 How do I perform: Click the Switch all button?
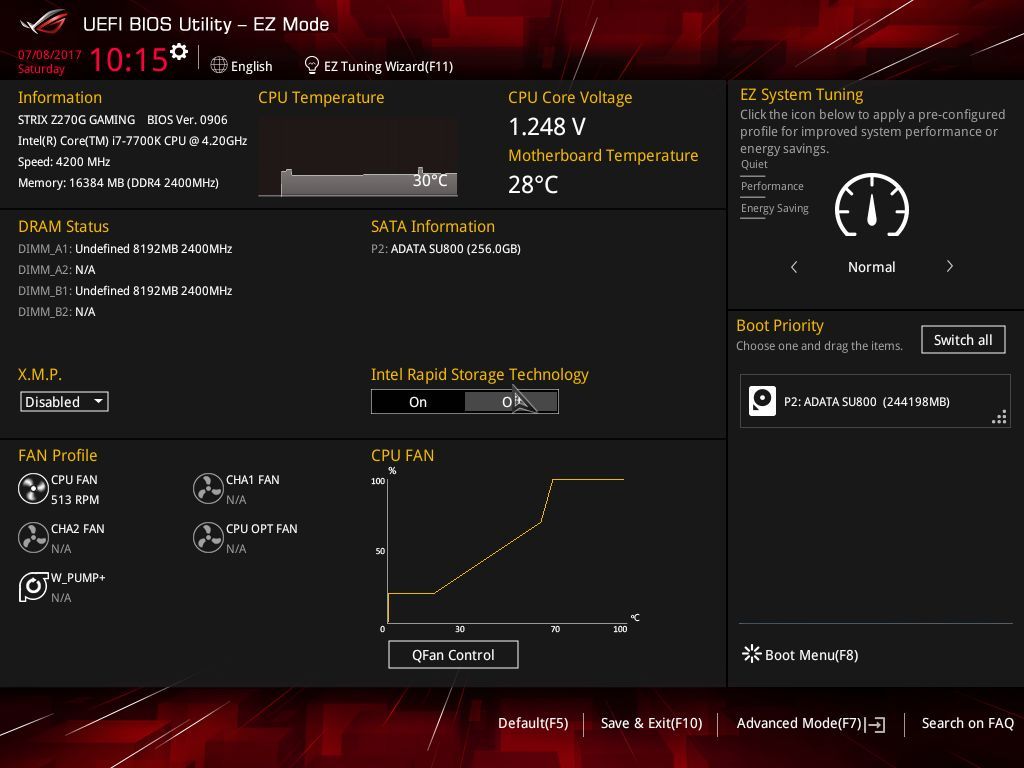point(963,340)
